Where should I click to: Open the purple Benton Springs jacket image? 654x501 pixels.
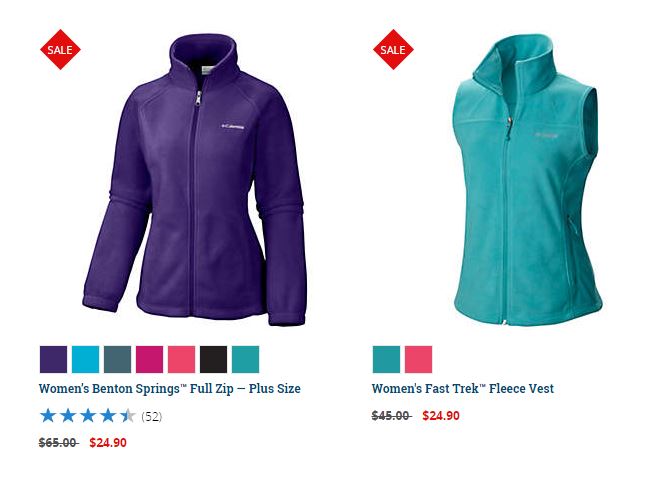195,179
